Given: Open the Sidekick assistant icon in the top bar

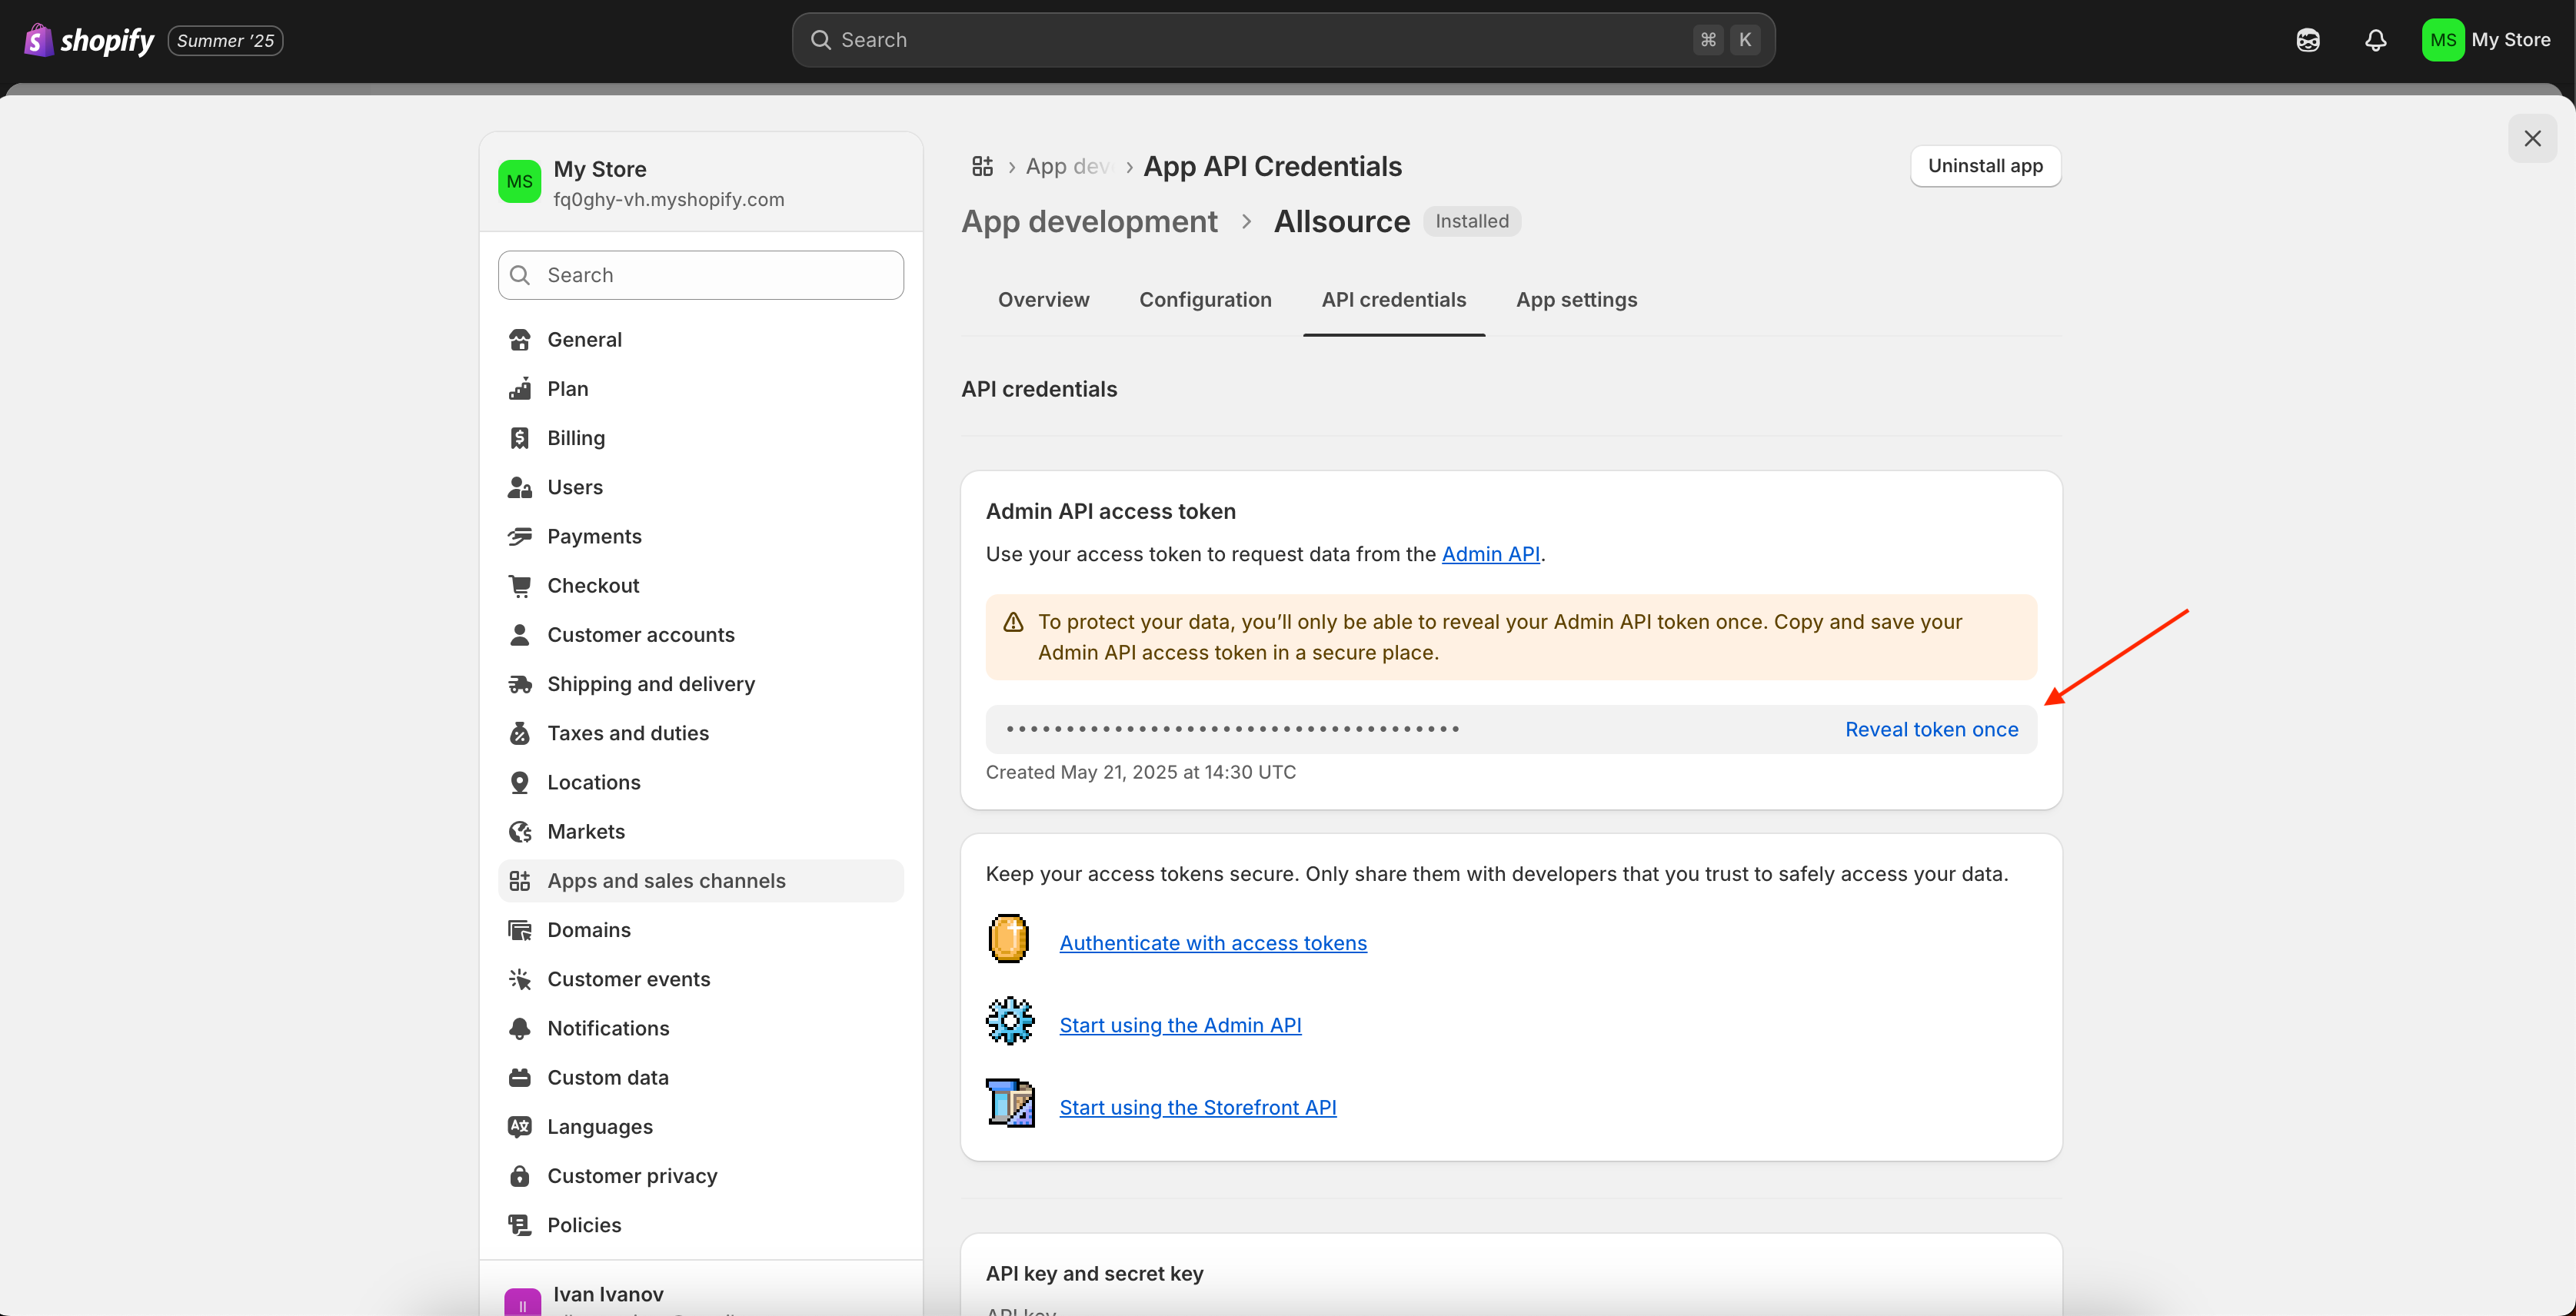Looking at the screenshot, I should point(2307,40).
